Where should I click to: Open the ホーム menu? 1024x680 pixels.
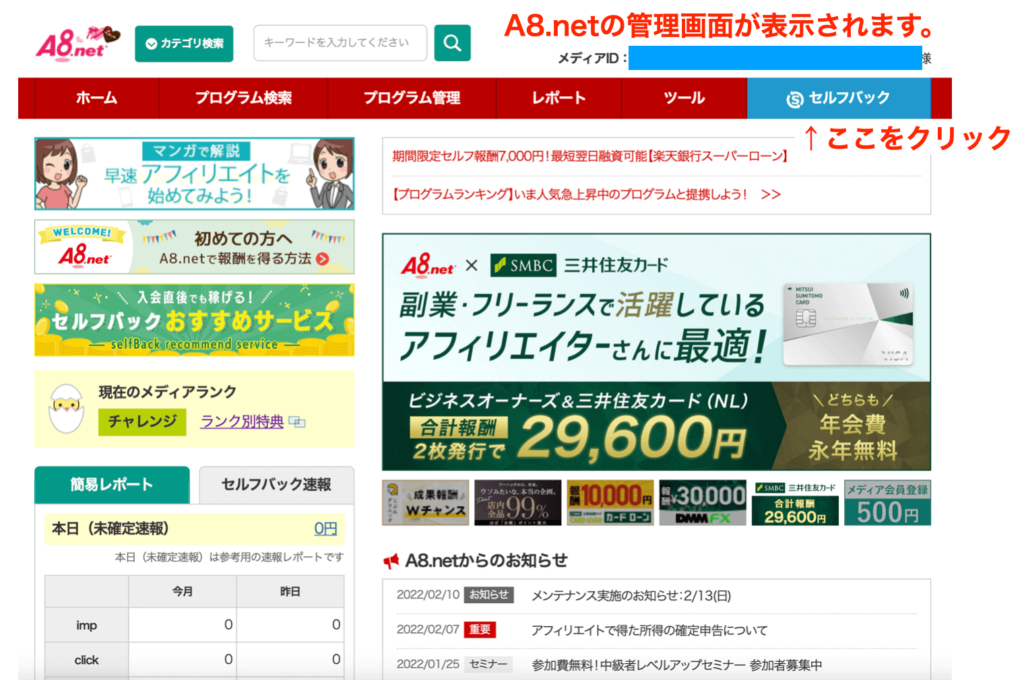click(97, 98)
